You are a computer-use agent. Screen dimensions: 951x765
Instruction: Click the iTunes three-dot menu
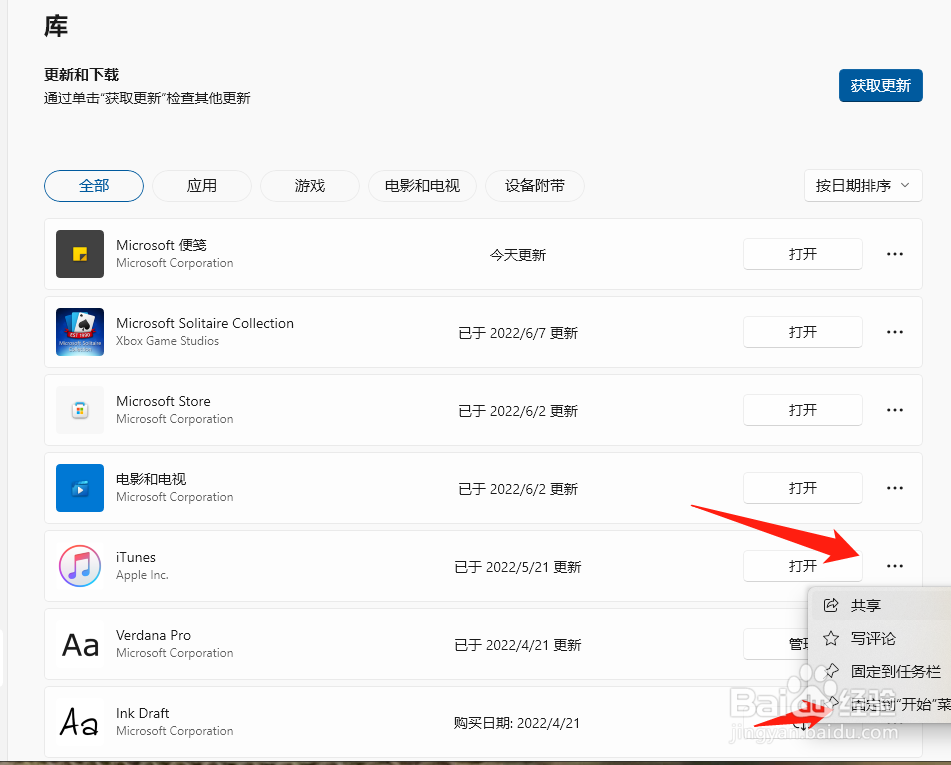[x=895, y=566]
